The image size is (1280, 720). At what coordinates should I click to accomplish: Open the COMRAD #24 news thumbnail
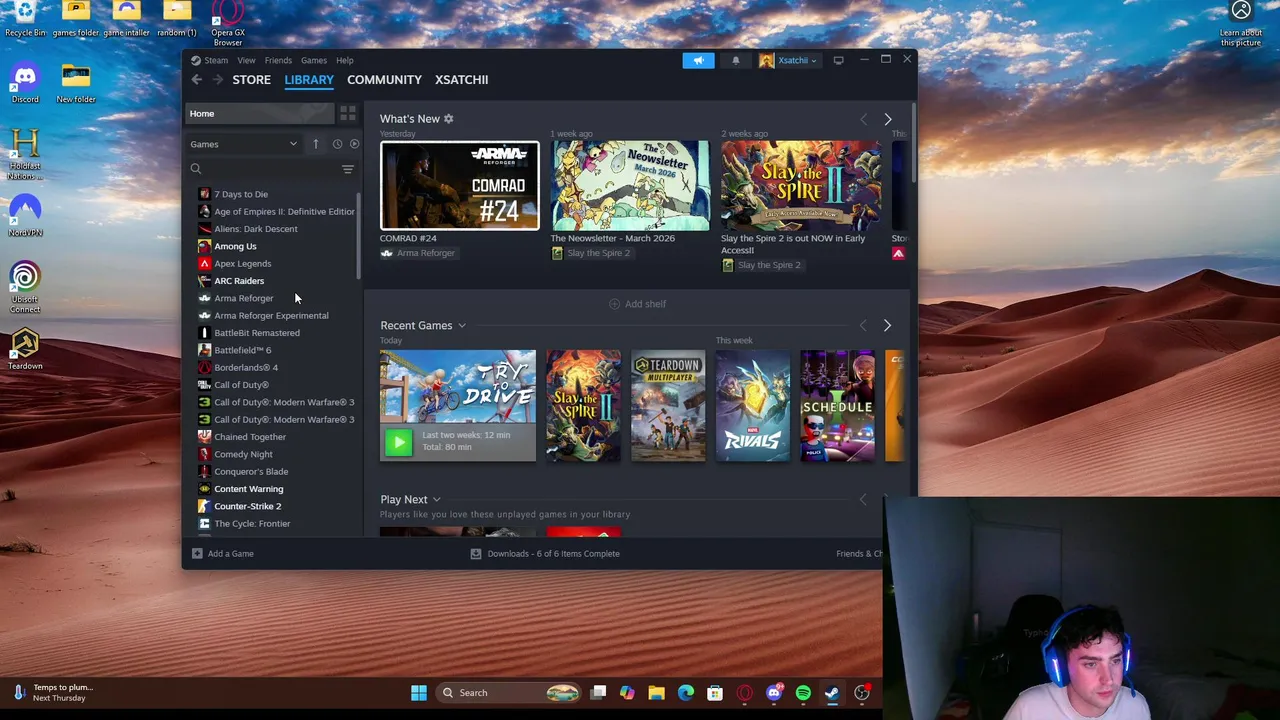coord(459,186)
